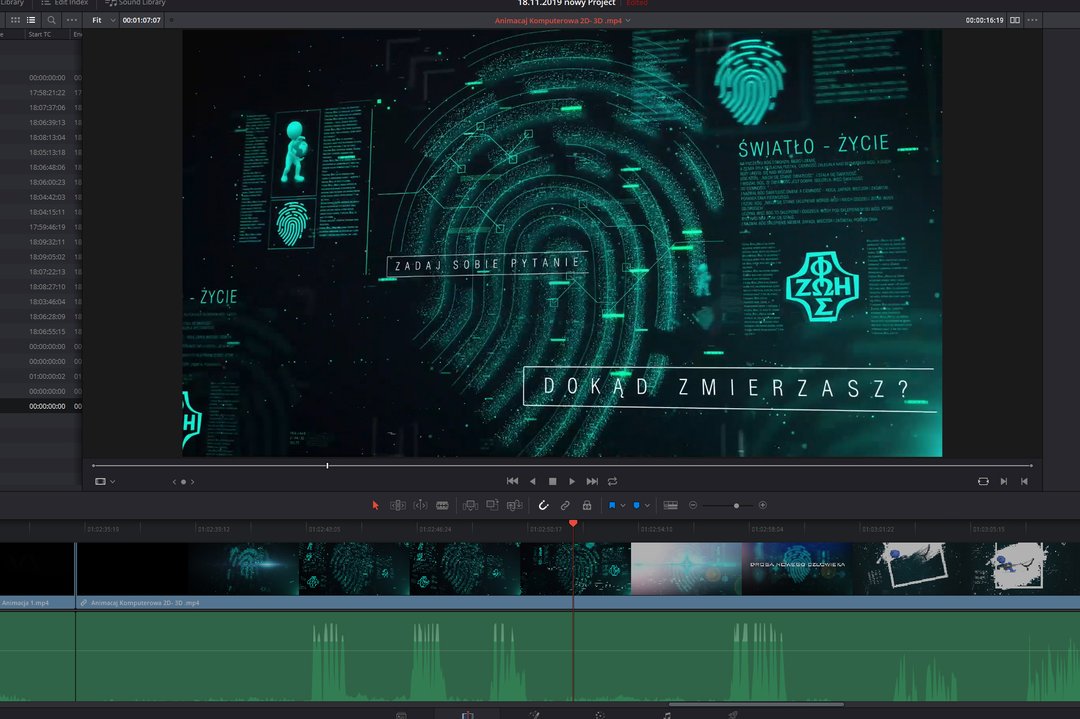Toggle linked selection chain icon
Viewport: 1080px width, 719px height.
[565, 506]
